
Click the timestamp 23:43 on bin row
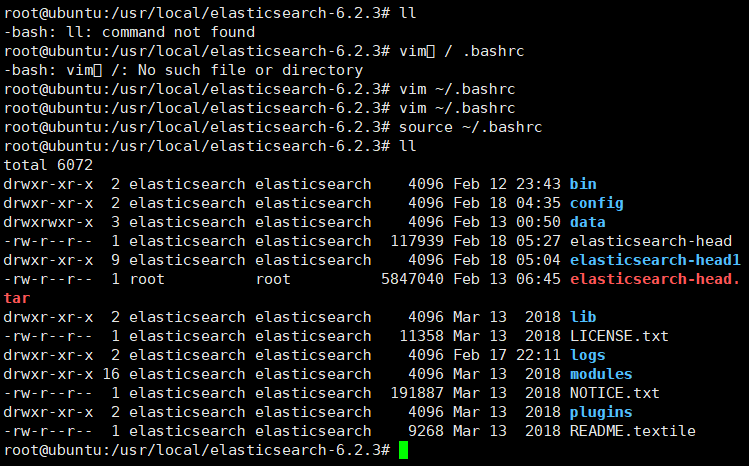tap(538, 184)
